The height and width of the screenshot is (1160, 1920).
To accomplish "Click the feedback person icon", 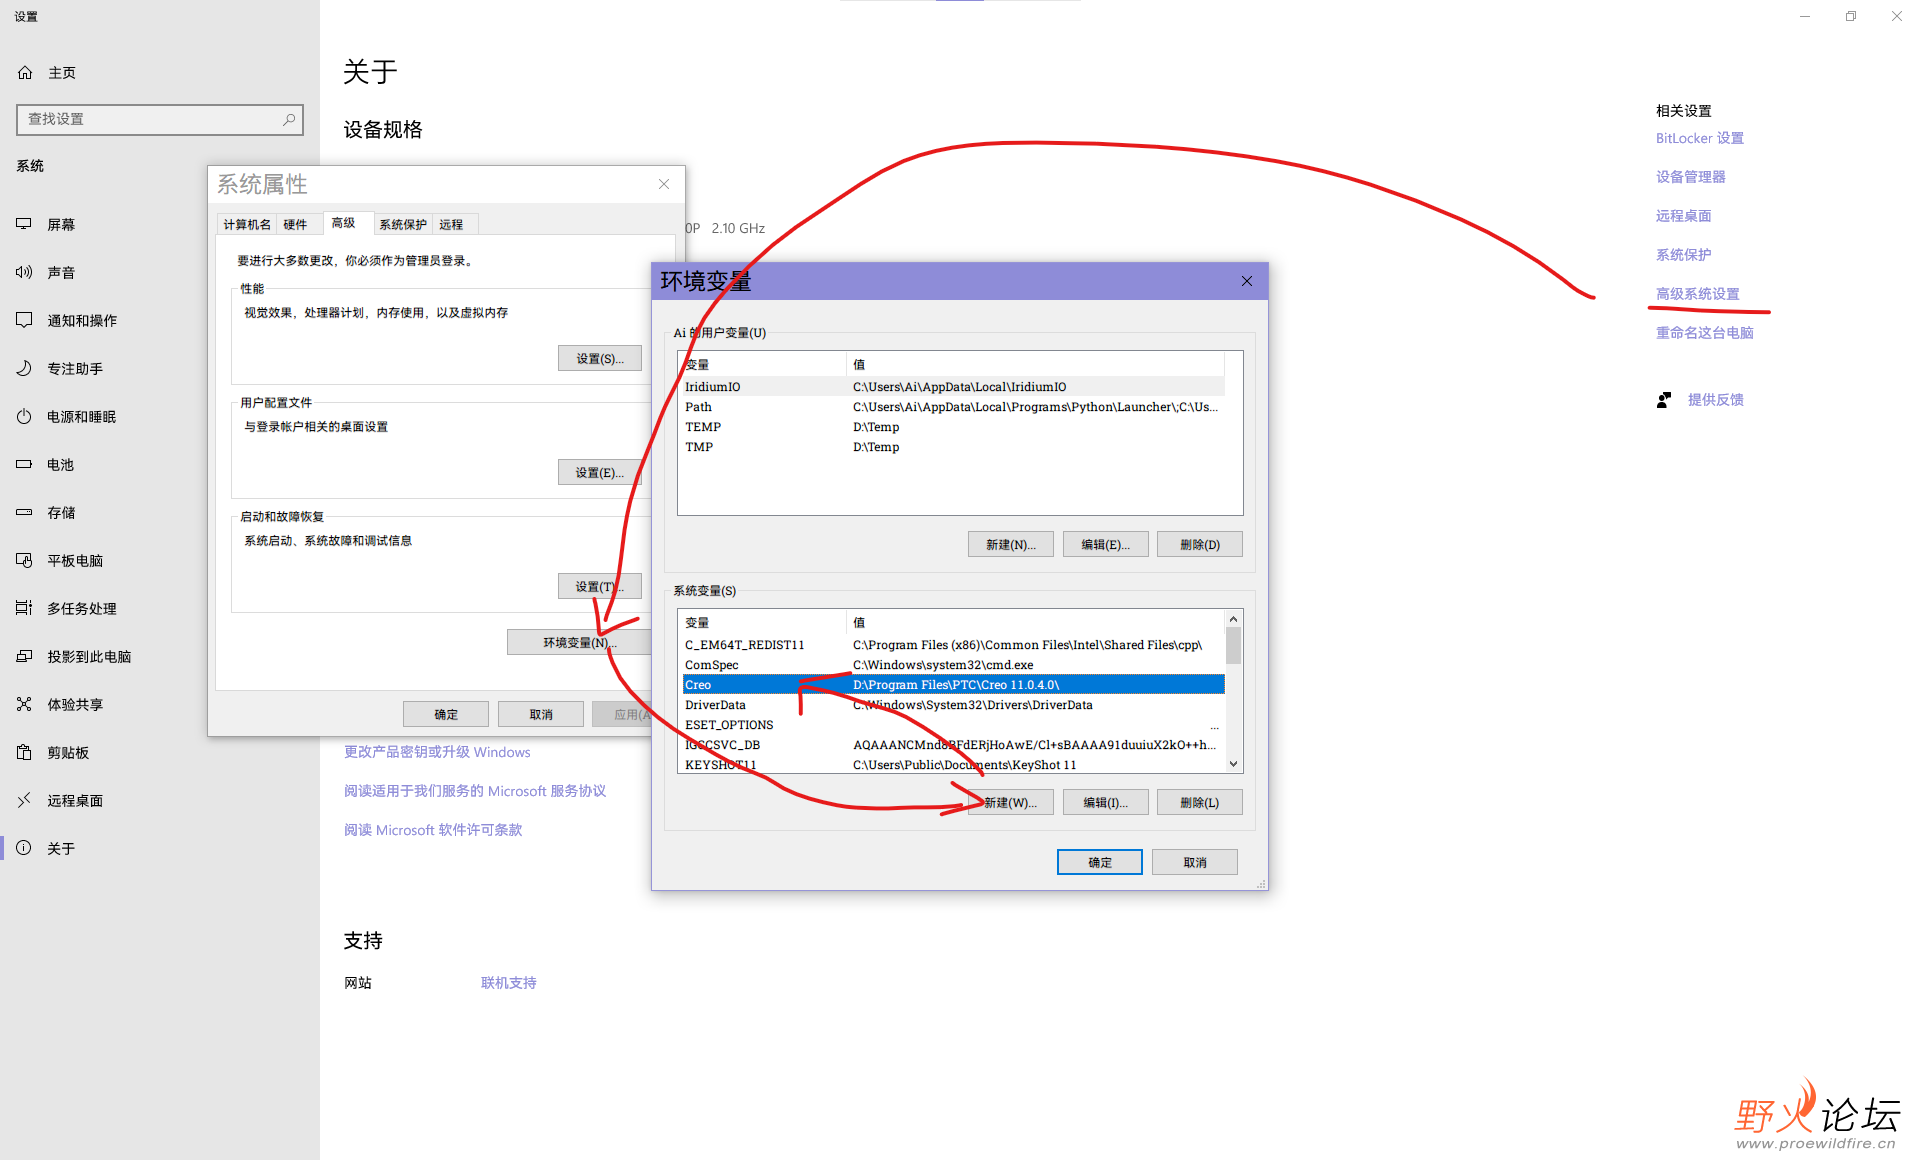I will (x=1664, y=400).
